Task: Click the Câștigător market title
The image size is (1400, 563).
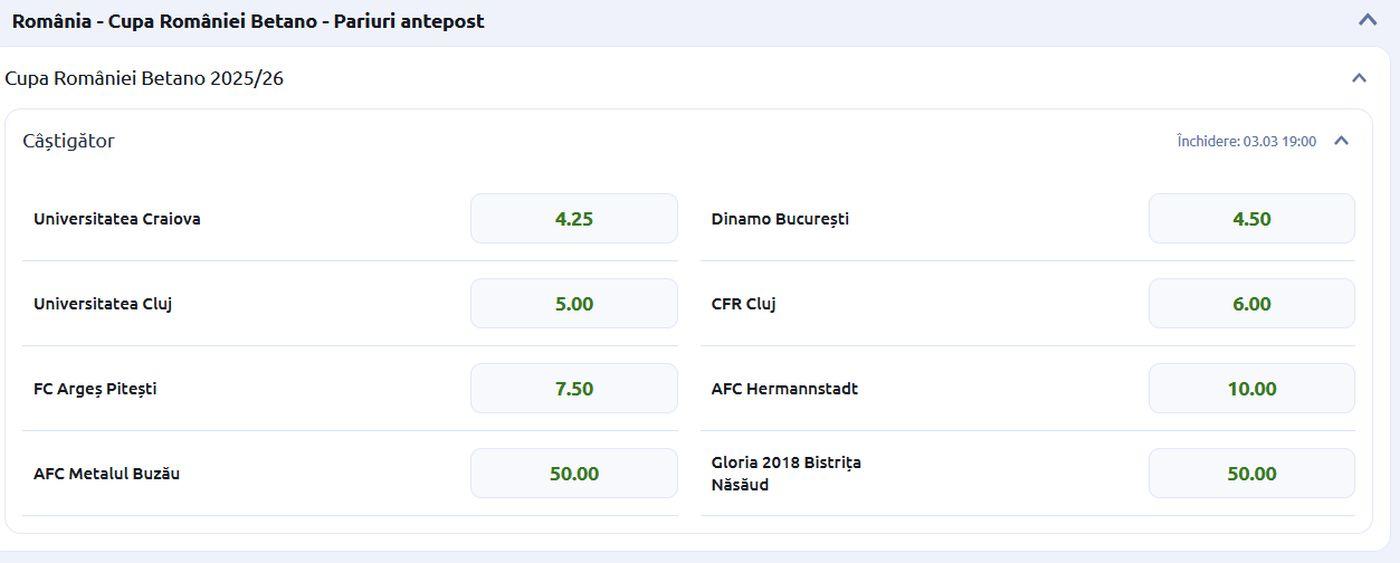Action: tap(68, 141)
